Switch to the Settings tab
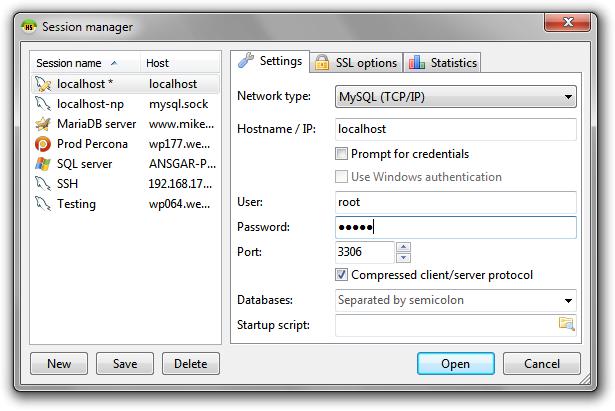The height and width of the screenshot is (411, 615). point(270,61)
